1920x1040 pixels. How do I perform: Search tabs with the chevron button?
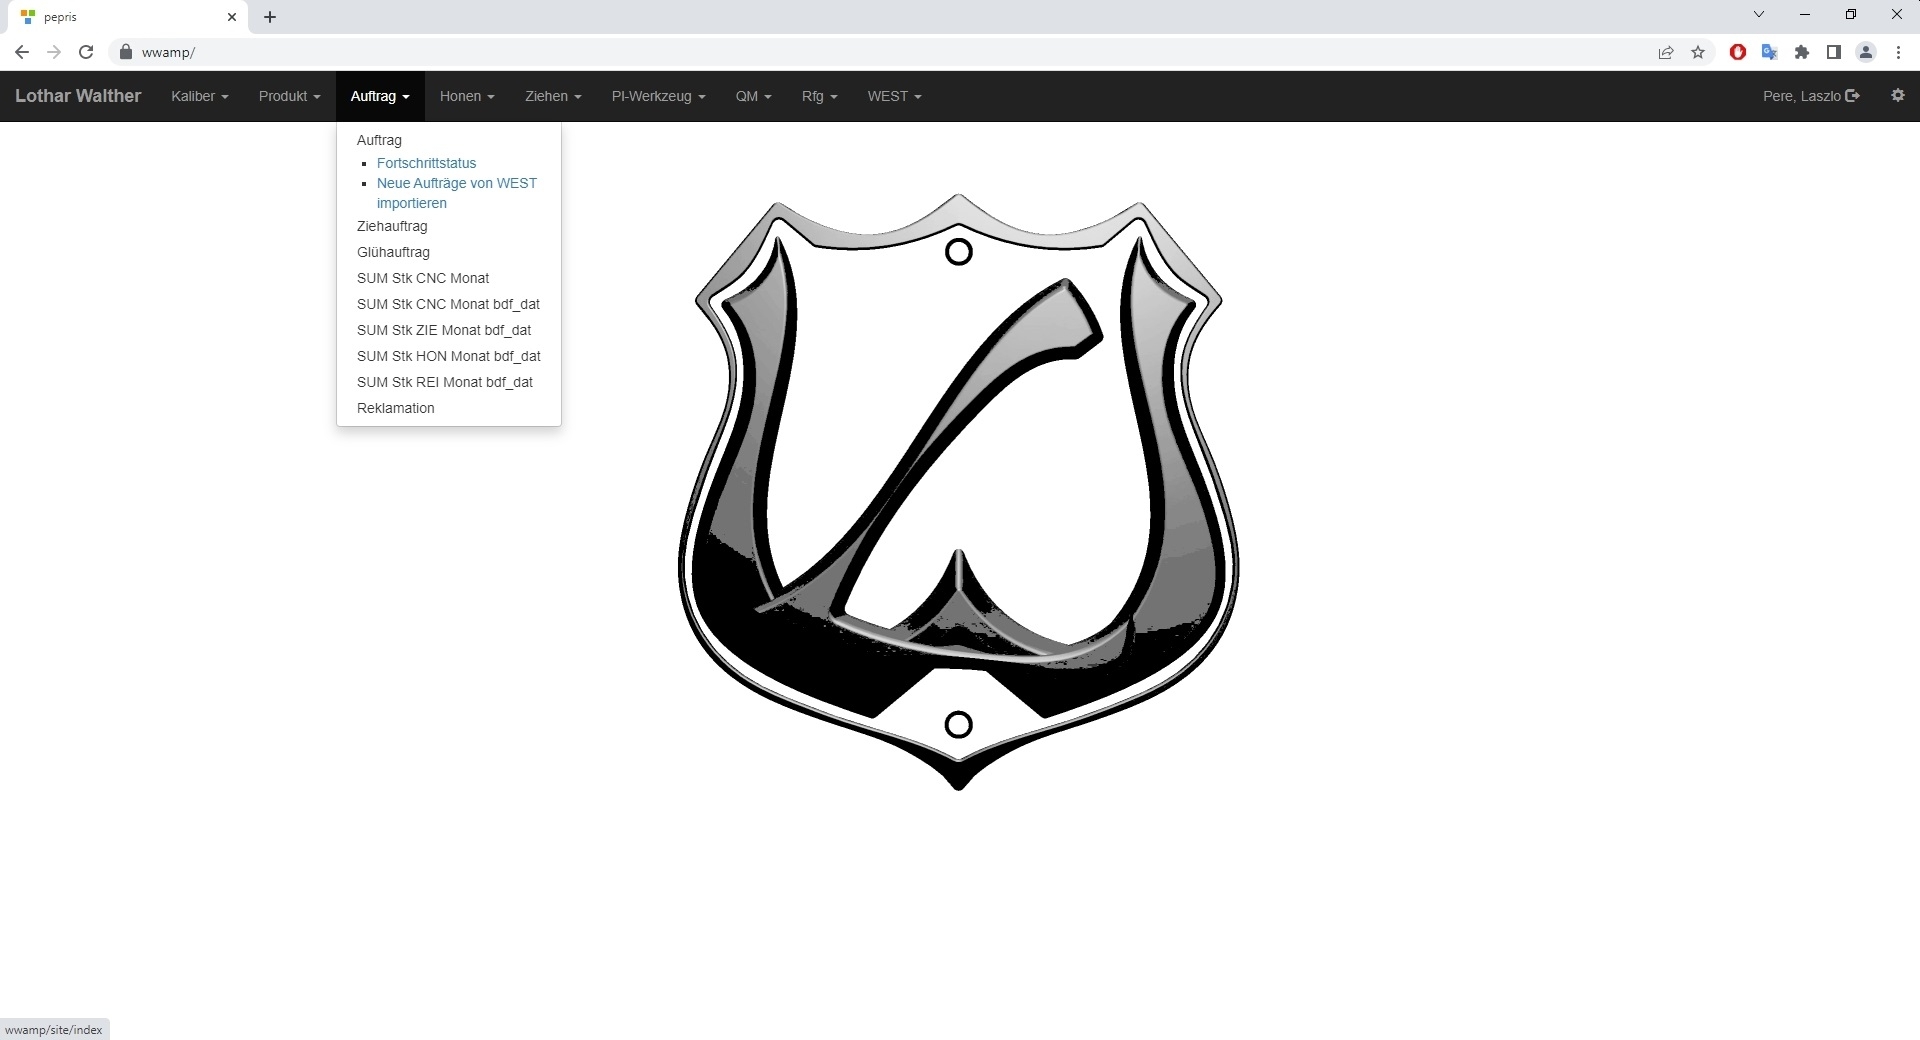pyautogui.click(x=1759, y=15)
